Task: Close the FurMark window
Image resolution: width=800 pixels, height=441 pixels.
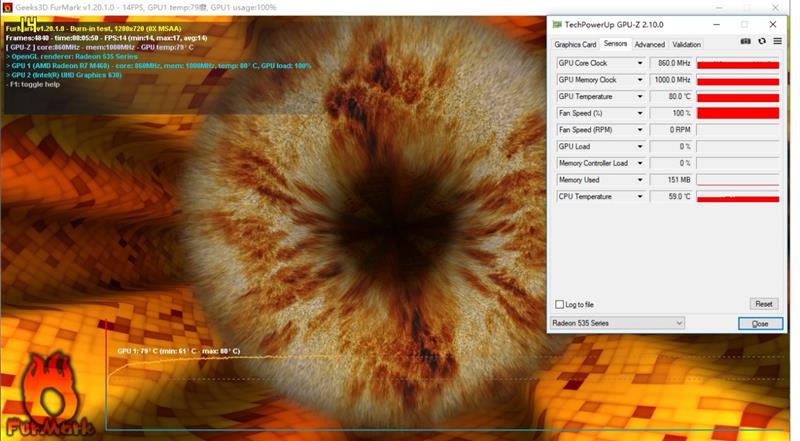Action: click(x=775, y=8)
